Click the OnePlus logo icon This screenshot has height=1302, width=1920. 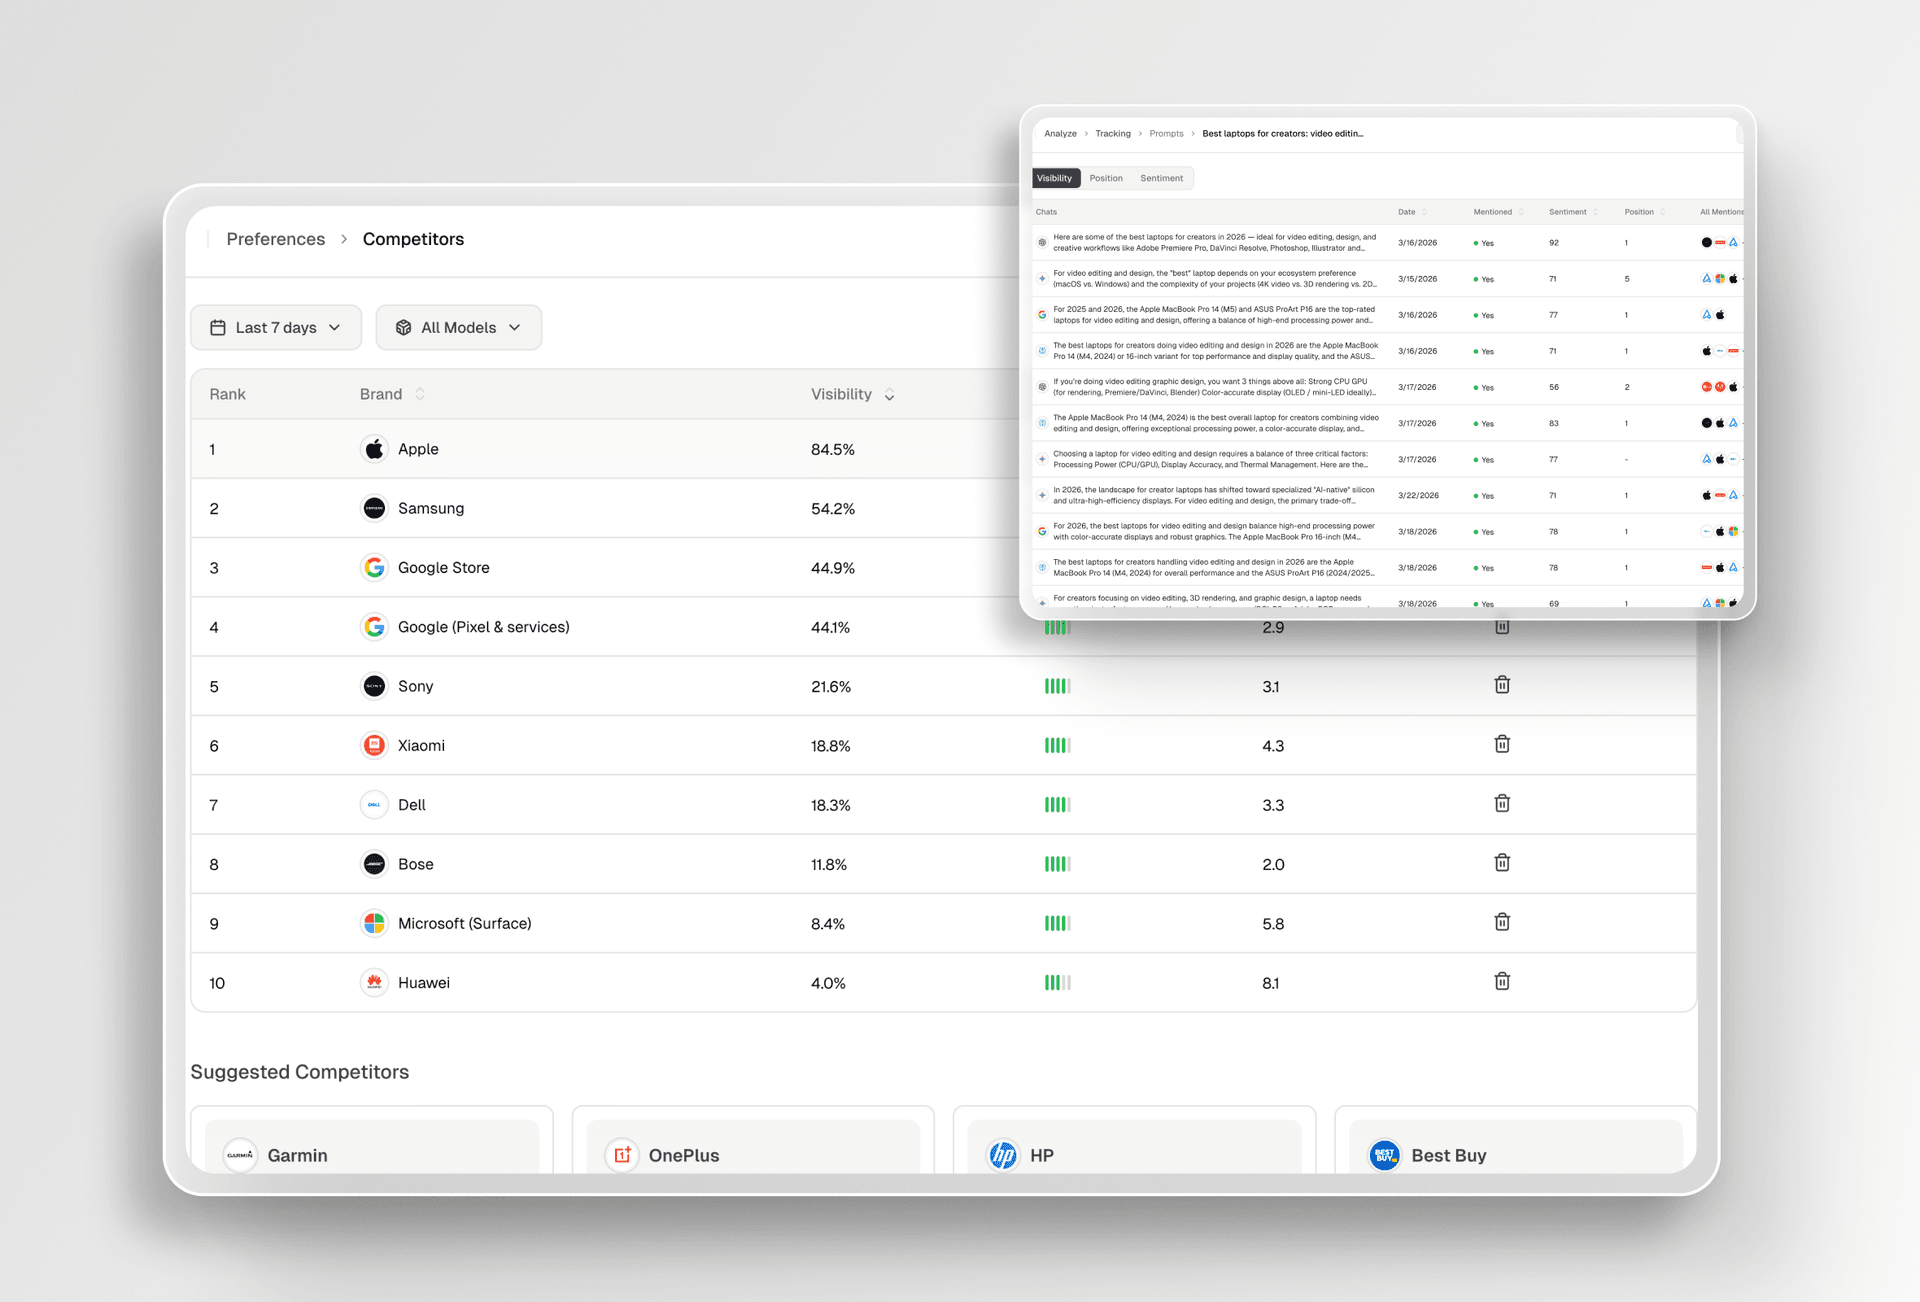(x=622, y=1155)
